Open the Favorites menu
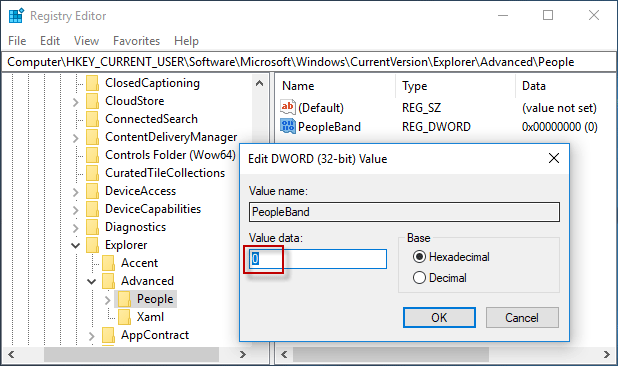 point(136,41)
